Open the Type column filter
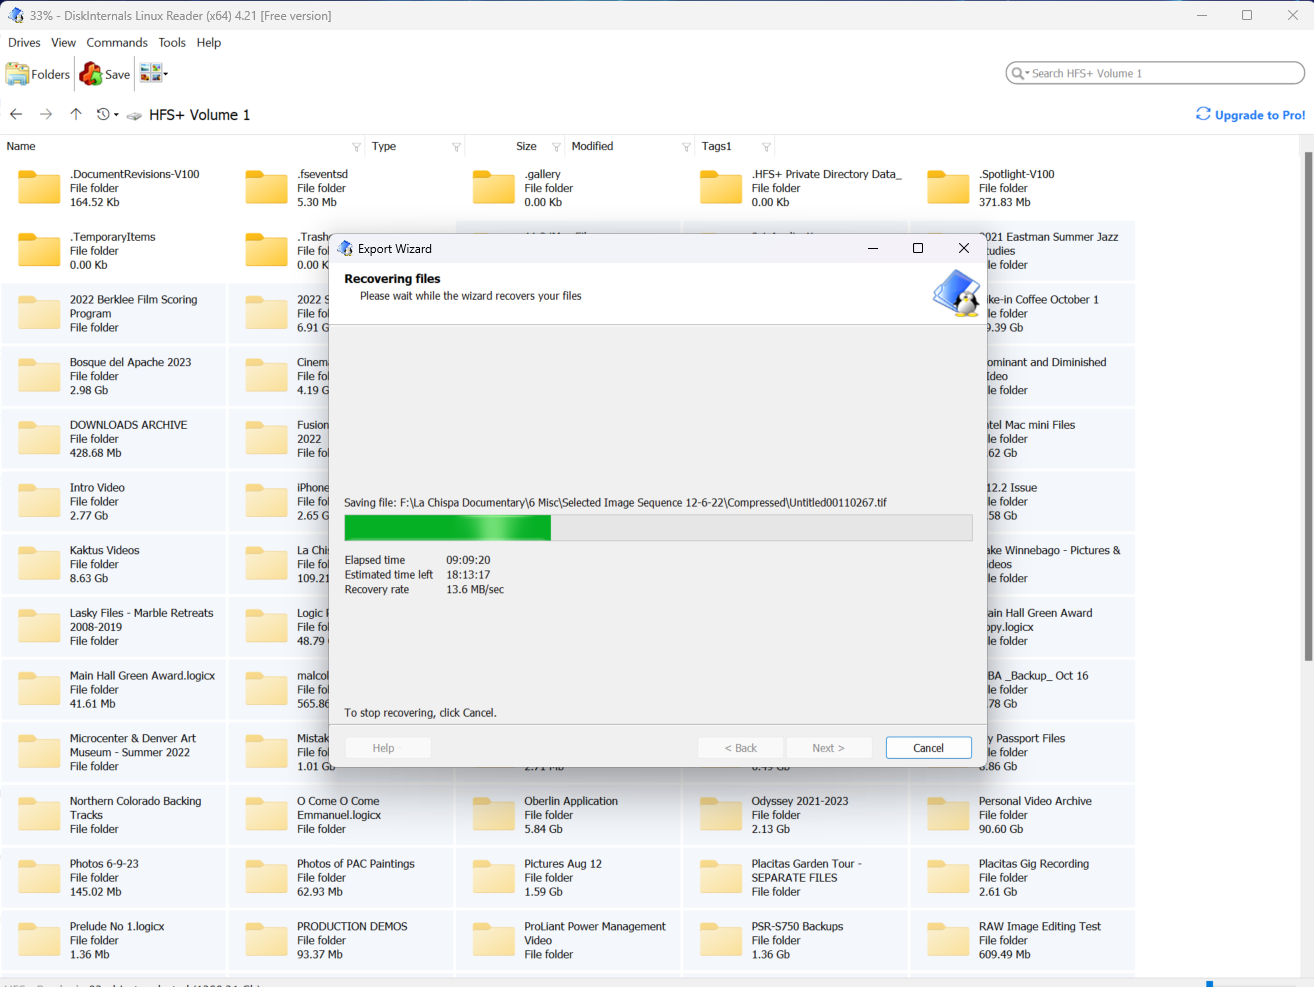1314x987 pixels. pos(456,147)
